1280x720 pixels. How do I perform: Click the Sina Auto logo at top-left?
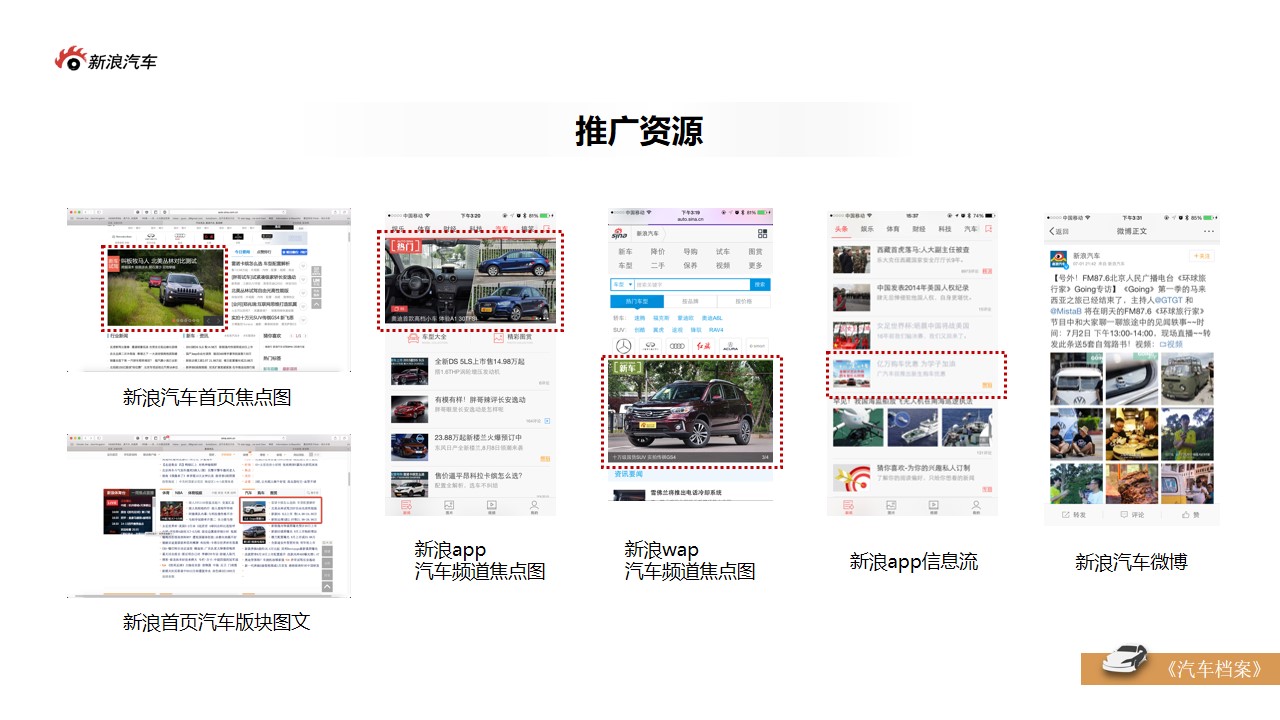coord(105,59)
